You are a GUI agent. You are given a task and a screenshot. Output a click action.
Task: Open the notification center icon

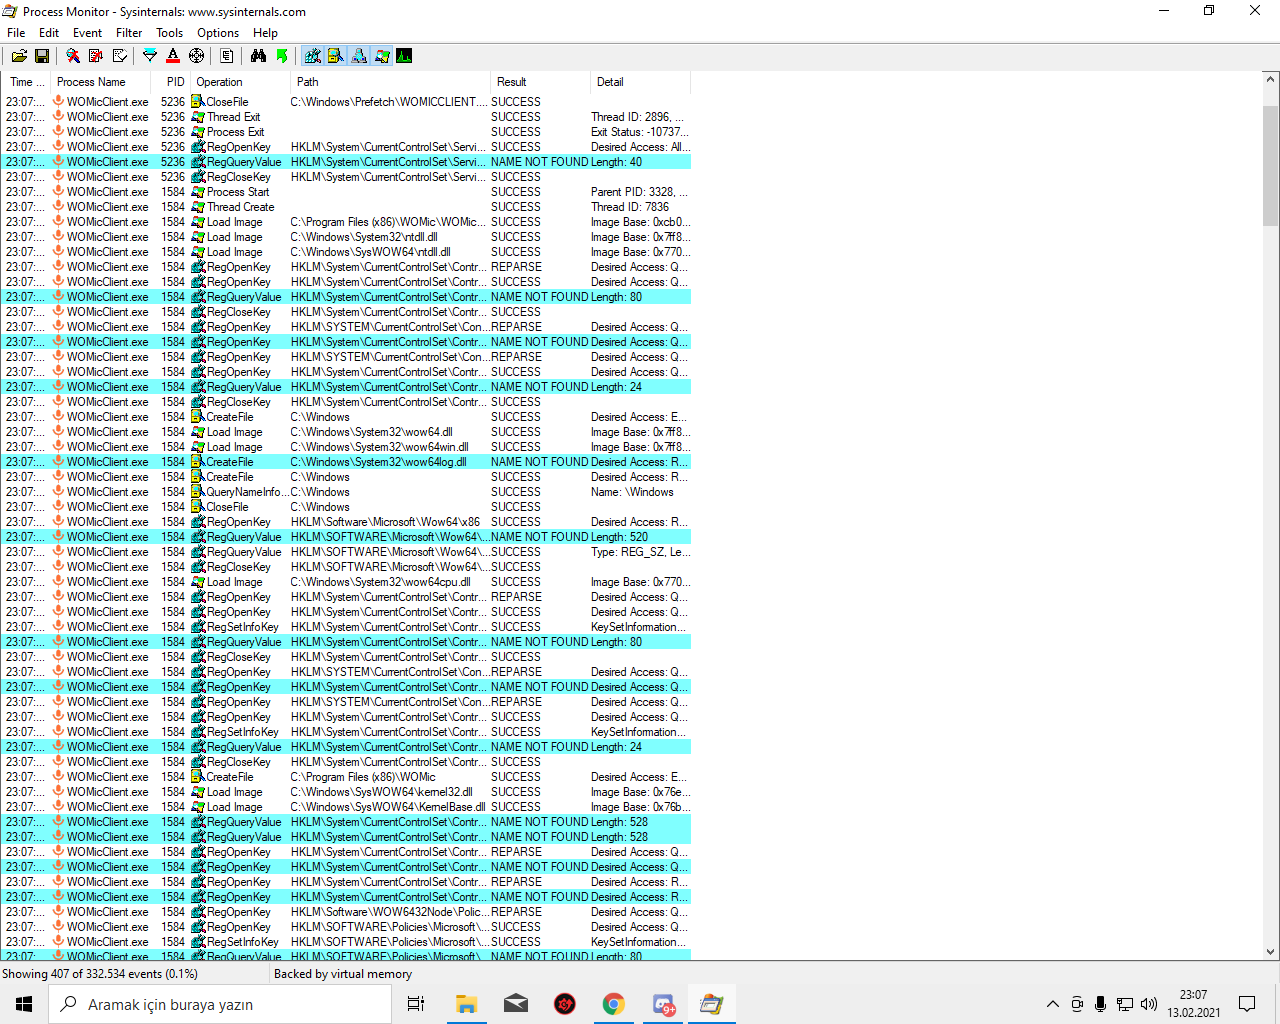click(1247, 1004)
